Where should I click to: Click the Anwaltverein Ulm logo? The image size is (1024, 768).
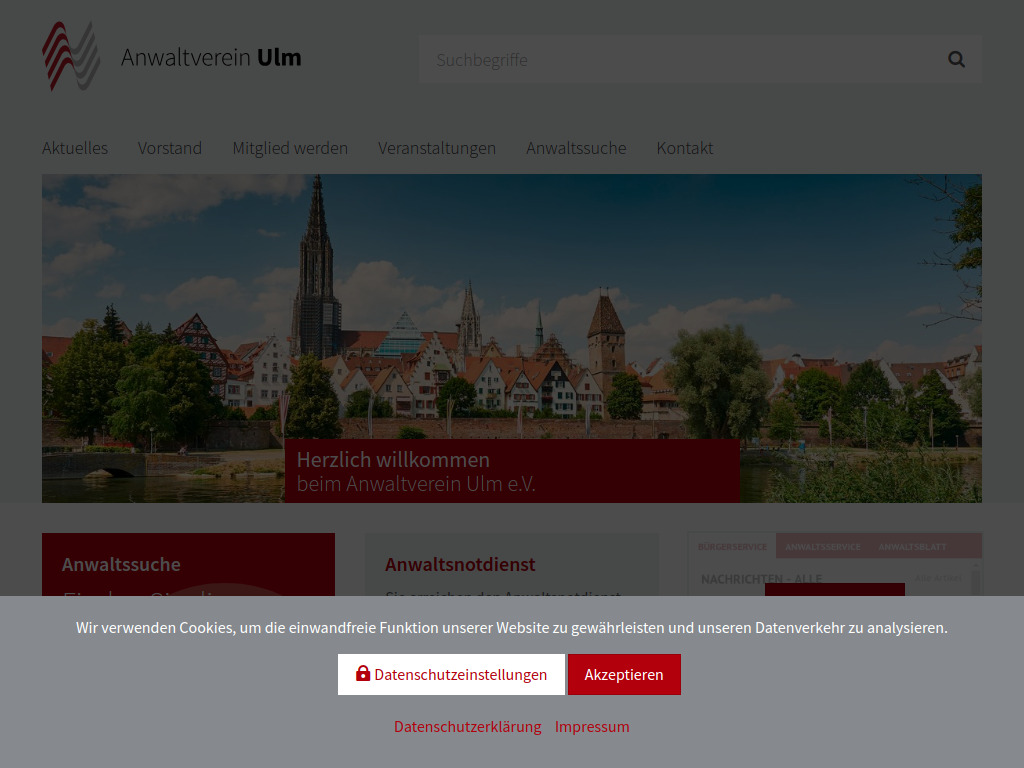click(x=71, y=56)
